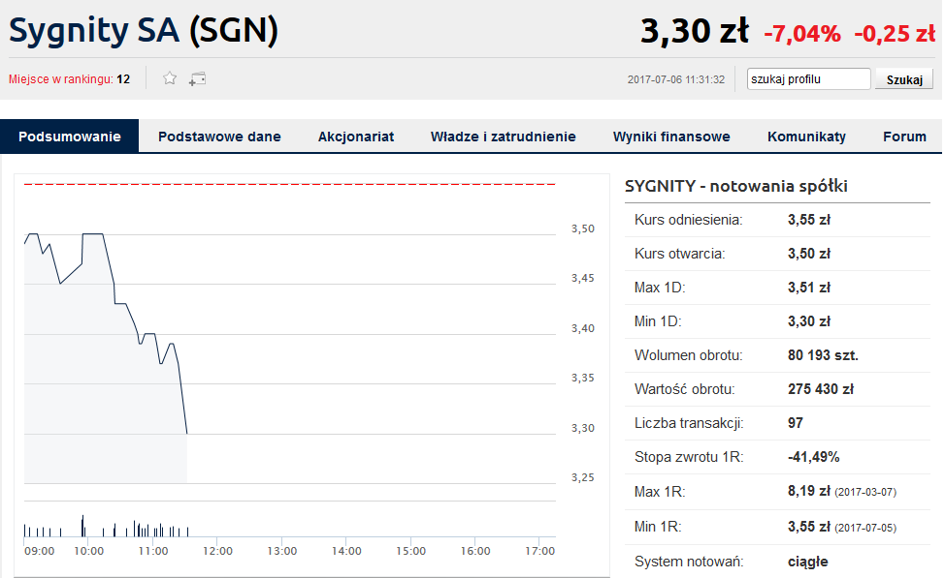Viewport: 945px width, 578px height.
Task: Click the 09:00 time axis label
Action: coord(39,551)
